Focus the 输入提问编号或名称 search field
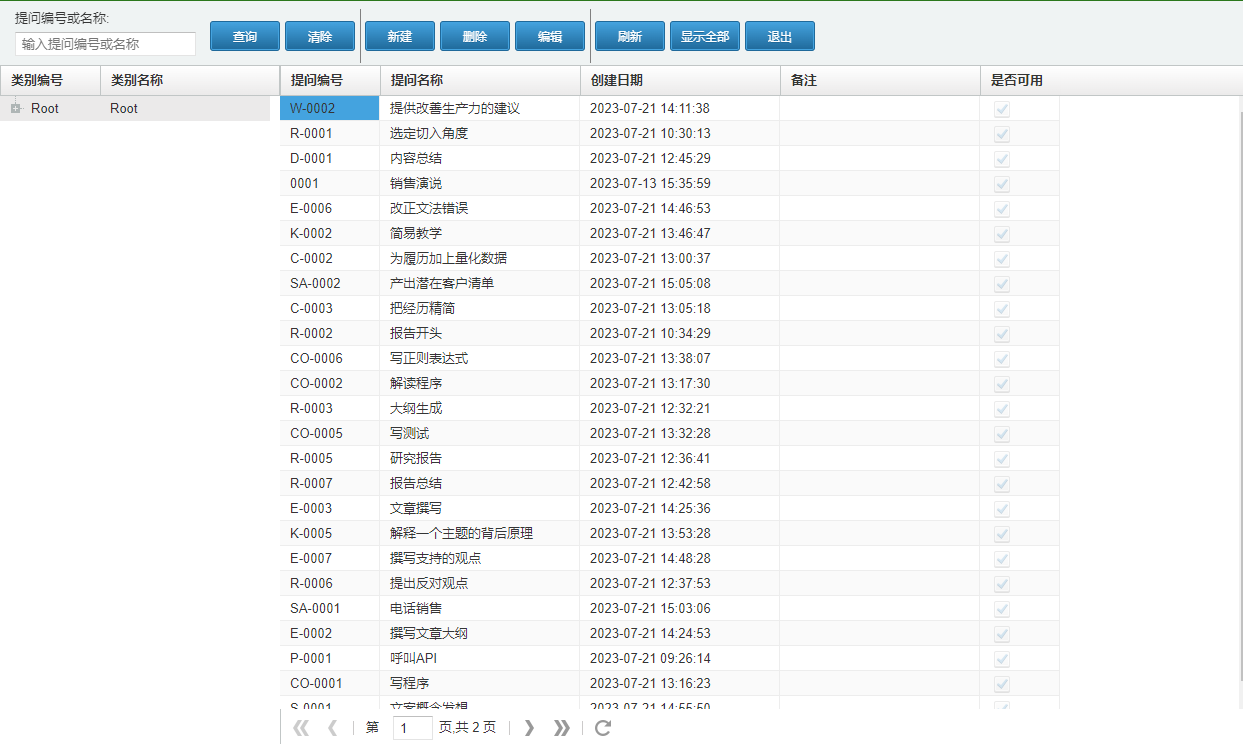This screenshot has width=1243, height=744. point(106,44)
